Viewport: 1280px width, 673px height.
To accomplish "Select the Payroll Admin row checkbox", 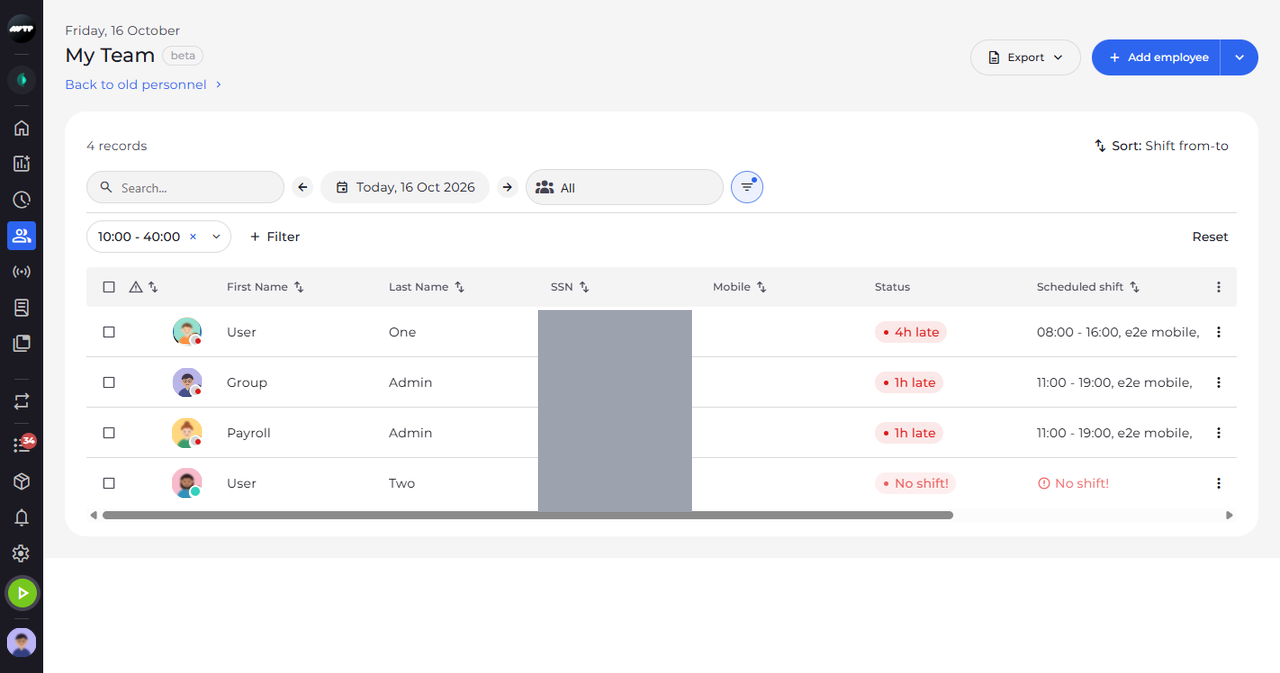I will [109, 433].
